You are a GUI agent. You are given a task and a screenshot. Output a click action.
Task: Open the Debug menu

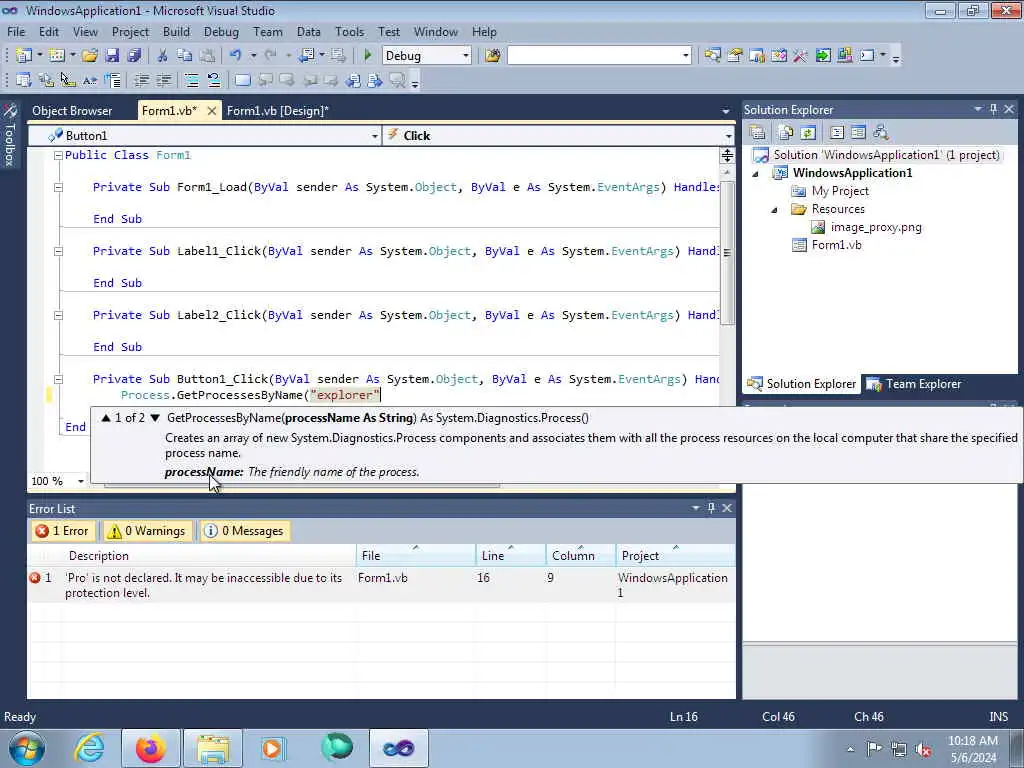[x=221, y=32]
